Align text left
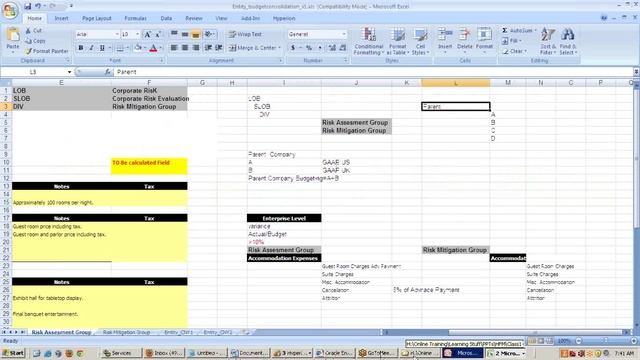640x360 pixels. tap(174, 48)
